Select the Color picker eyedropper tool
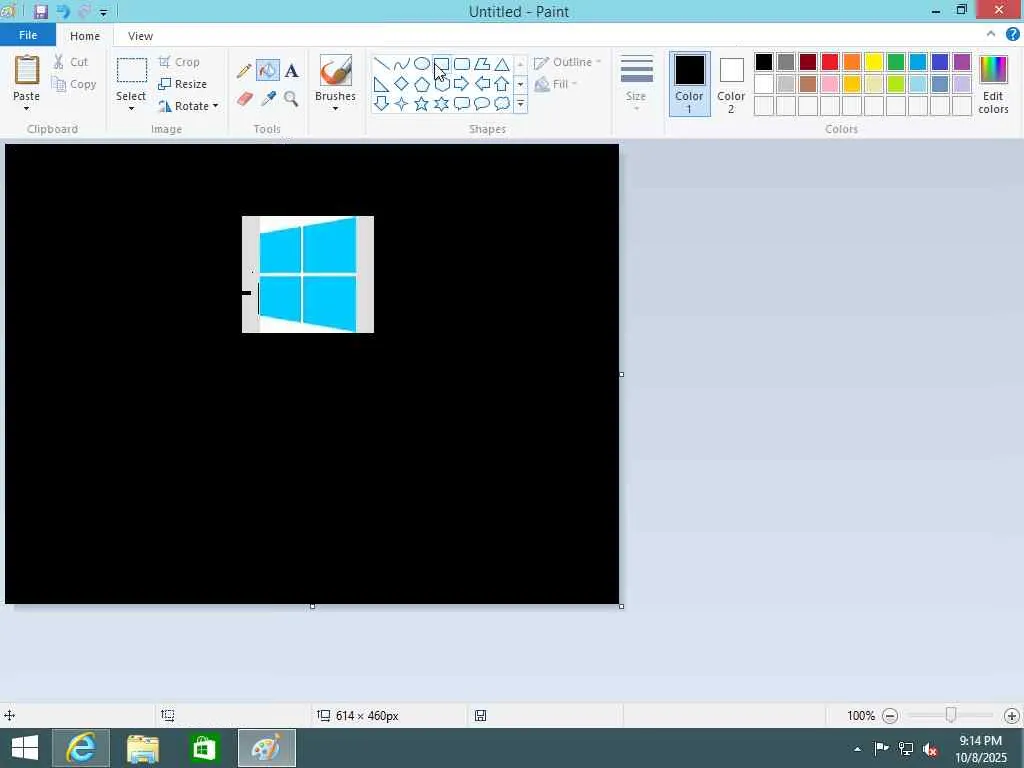Image resolution: width=1024 pixels, height=768 pixels. [x=268, y=99]
